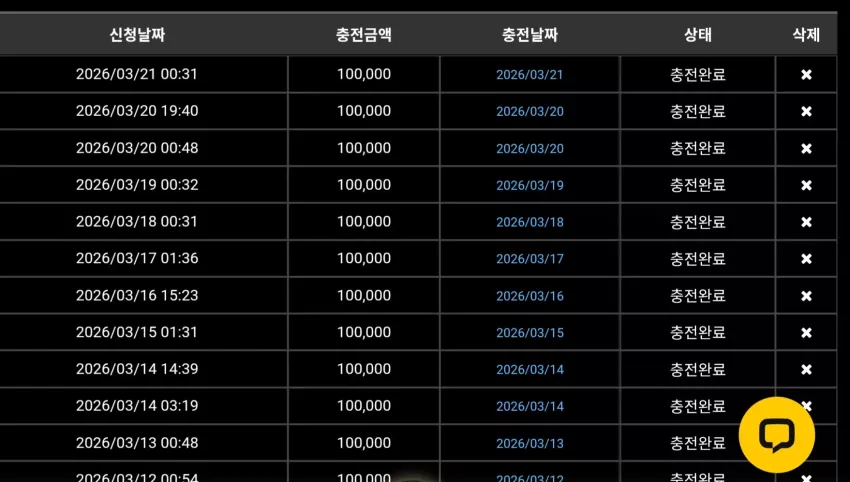Image resolution: width=850 pixels, height=482 pixels.
Task: Open the 2026/03/15 charge date link
Action: tap(530, 333)
